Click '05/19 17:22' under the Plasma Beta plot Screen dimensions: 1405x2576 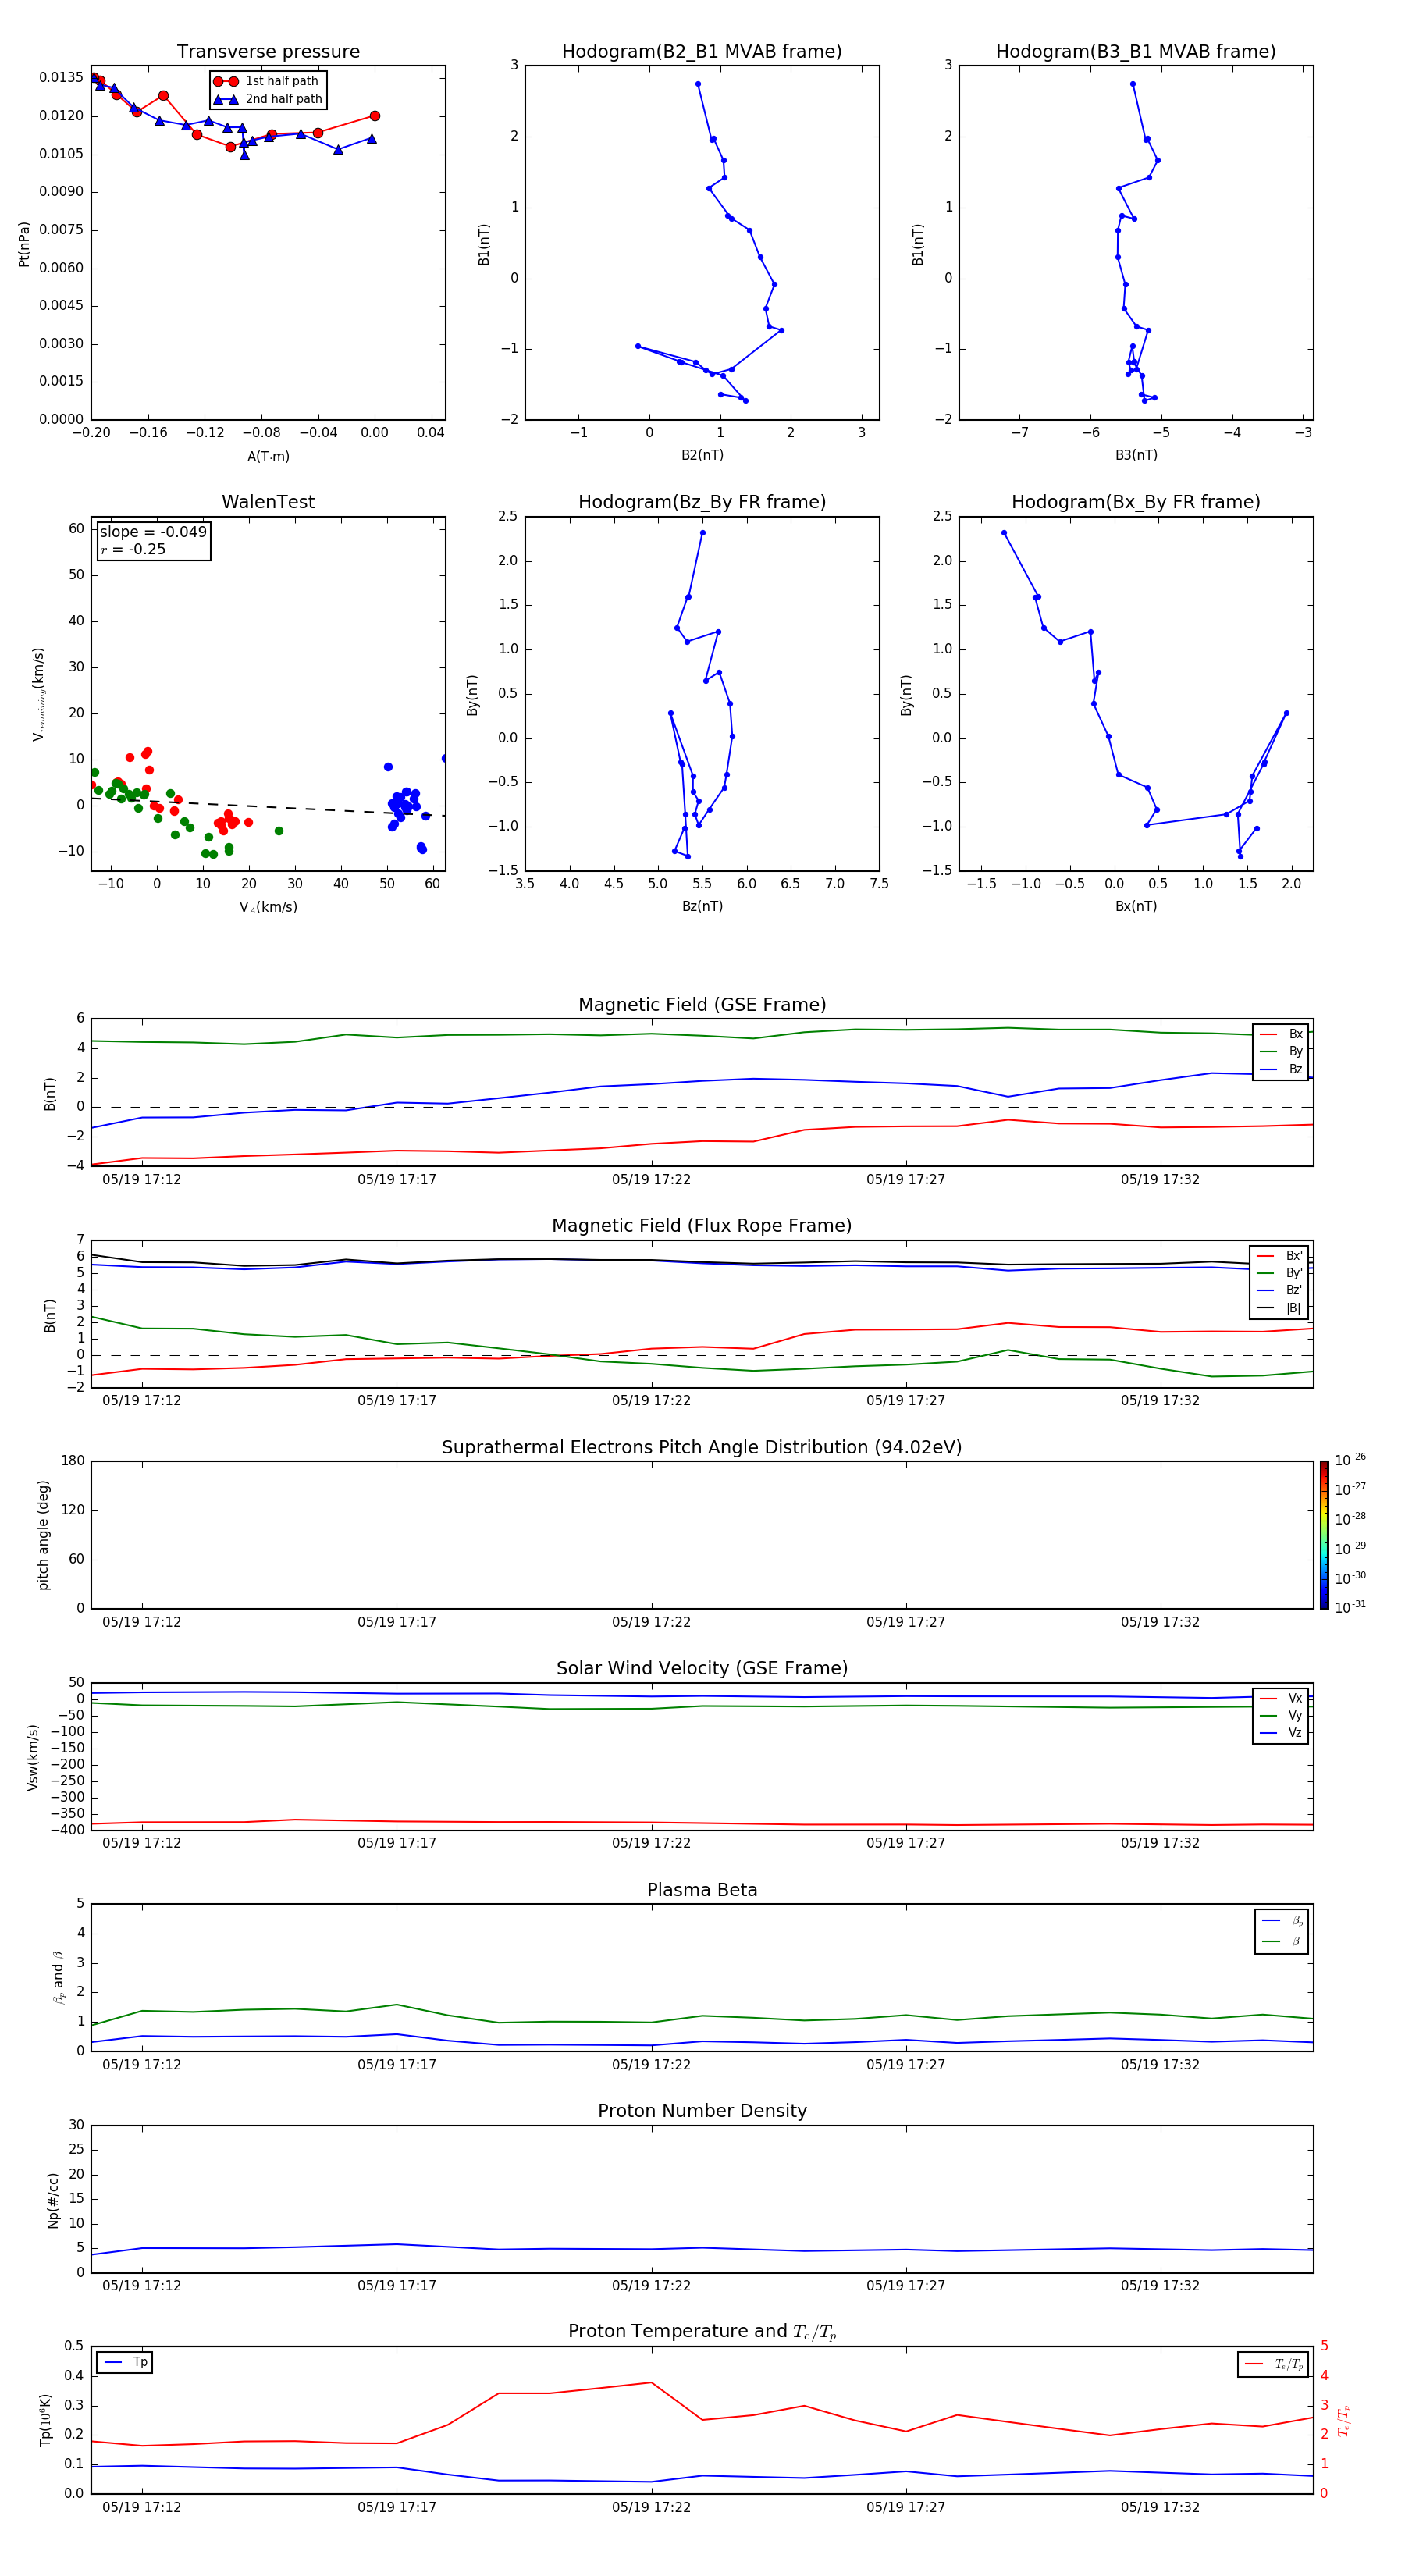click(651, 2065)
